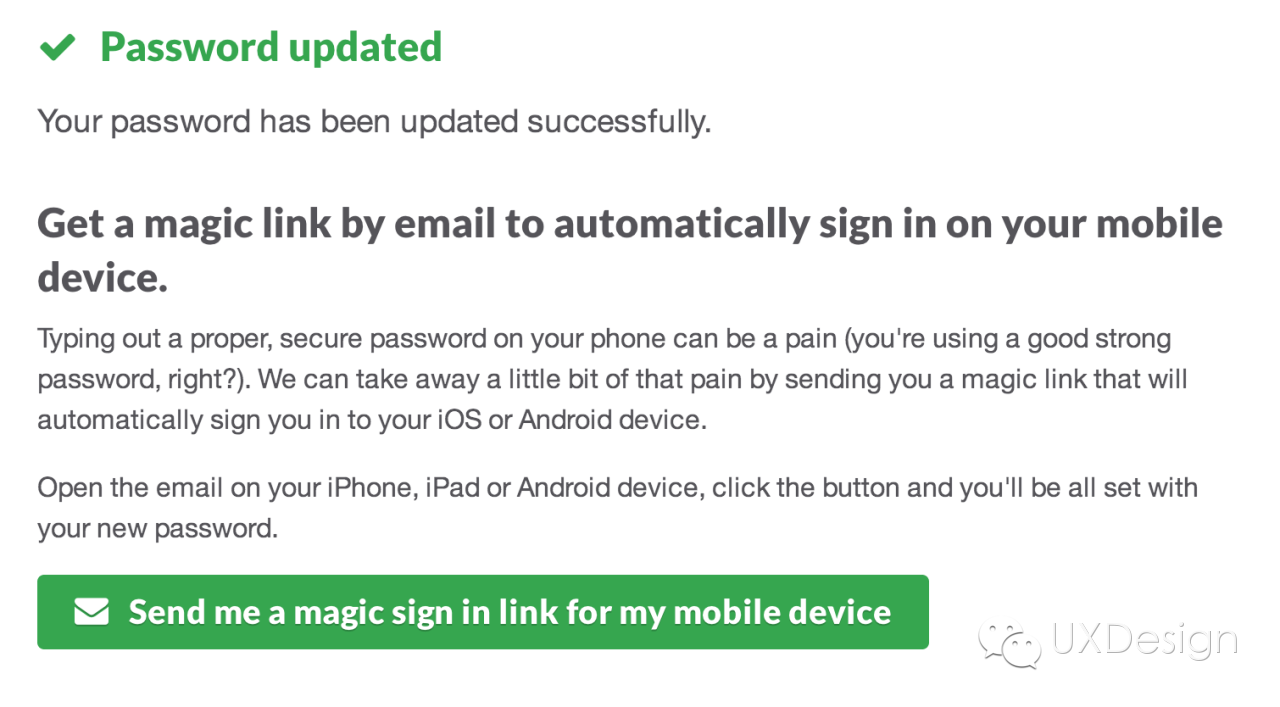The height and width of the screenshot is (707, 1280).
Task: Click the UXDesign watermark text
Action: click(x=1144, y=640)
